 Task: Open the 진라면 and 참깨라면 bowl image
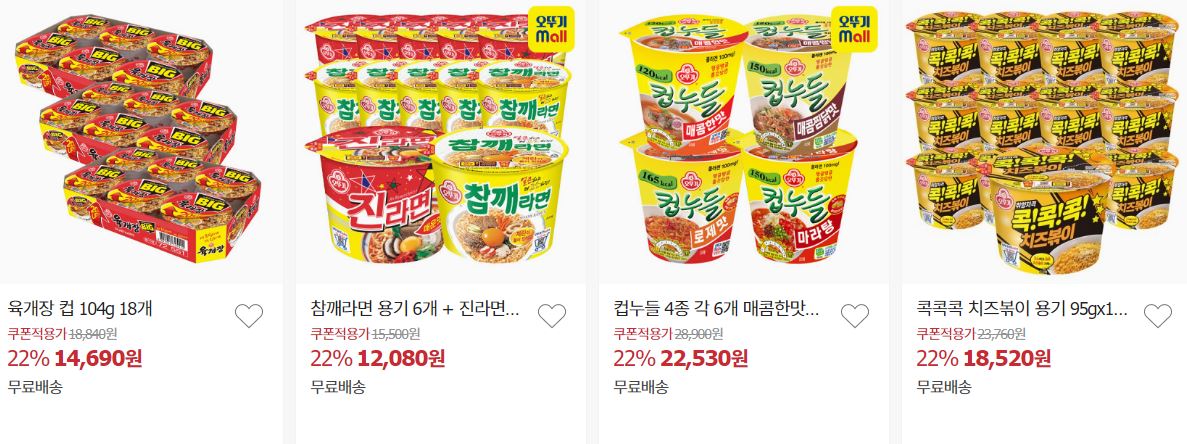[441, 141]
